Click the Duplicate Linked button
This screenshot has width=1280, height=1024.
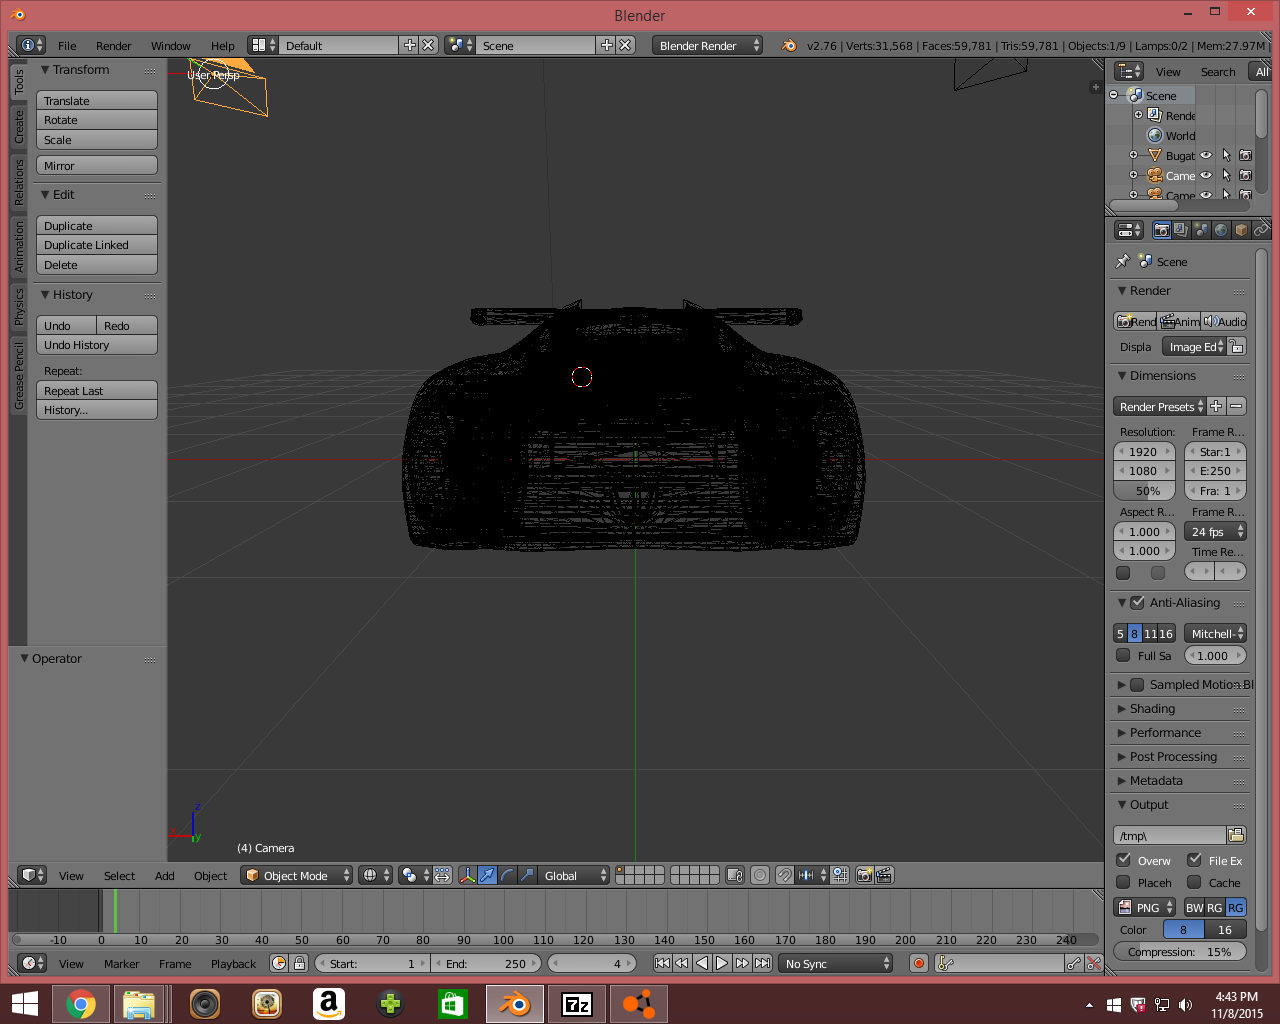click(x=97, y=245)
